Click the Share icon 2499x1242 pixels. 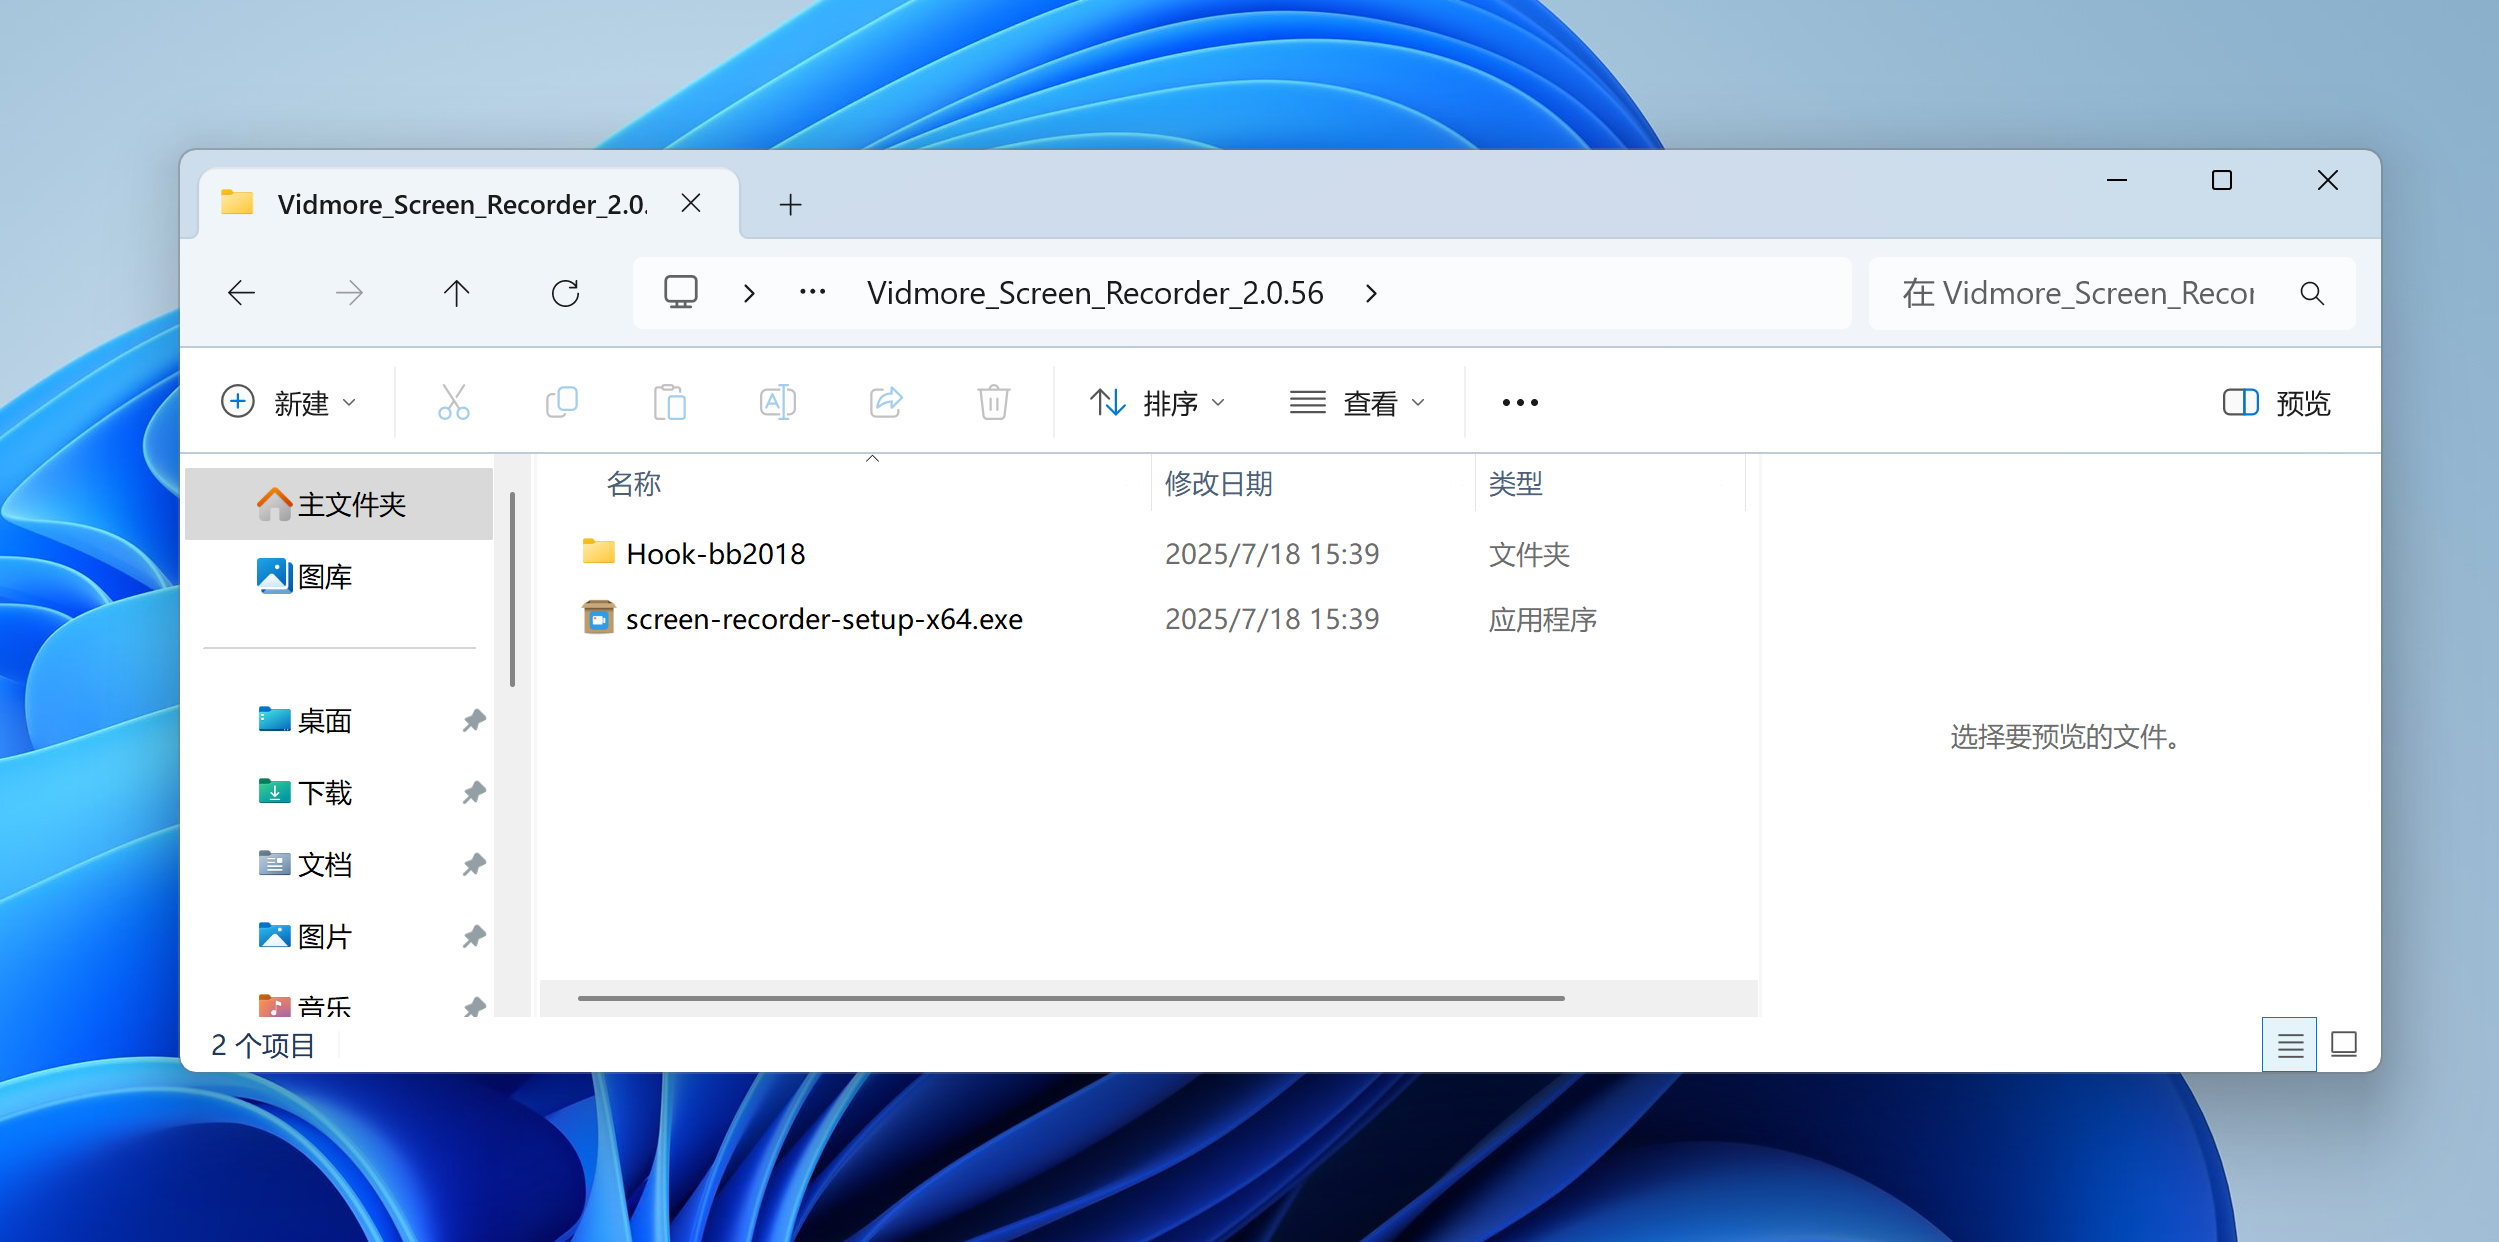pyautogui.click(x=886, y=403)
